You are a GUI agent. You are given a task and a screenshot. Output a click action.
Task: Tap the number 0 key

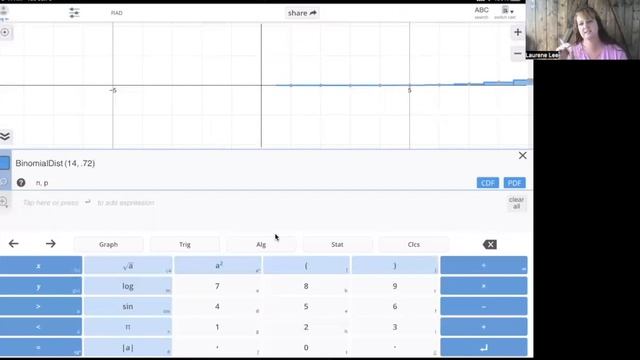click(x=306, y=347)
